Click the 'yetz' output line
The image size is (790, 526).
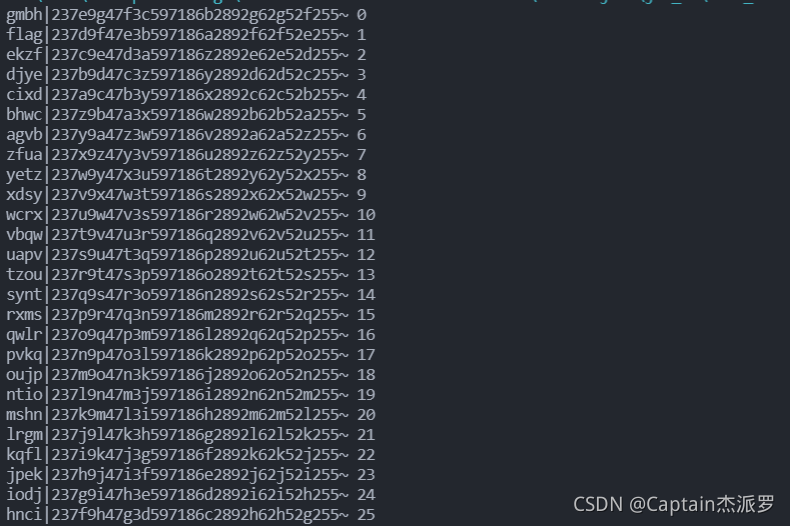[x=186, y=175]
